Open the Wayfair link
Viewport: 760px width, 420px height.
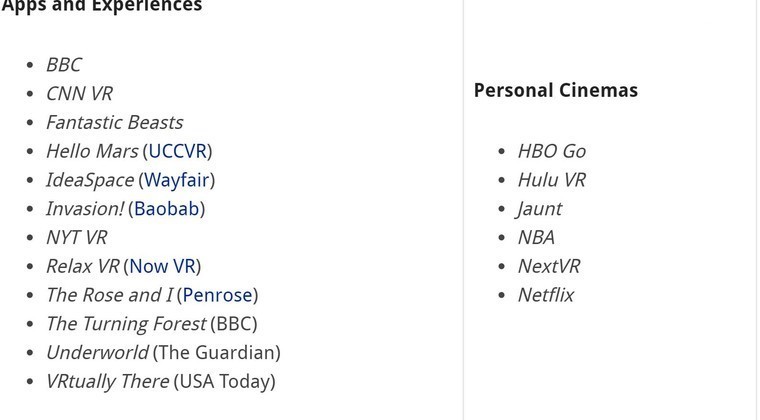176,180
